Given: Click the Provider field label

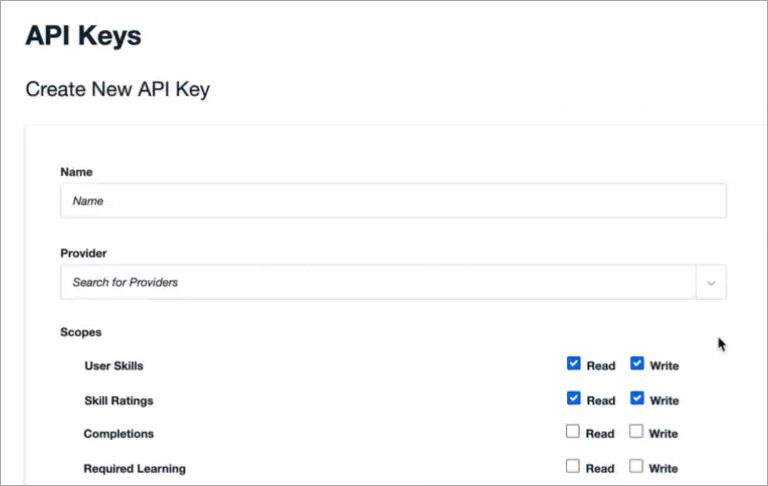Looking at the screenshot, I should point(83,254).
